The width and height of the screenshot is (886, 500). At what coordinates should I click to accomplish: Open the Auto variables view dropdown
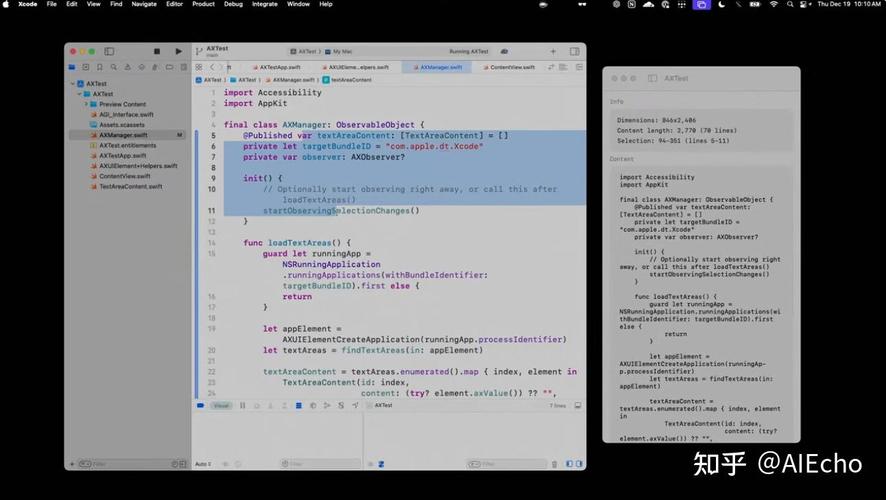(202, 464)
